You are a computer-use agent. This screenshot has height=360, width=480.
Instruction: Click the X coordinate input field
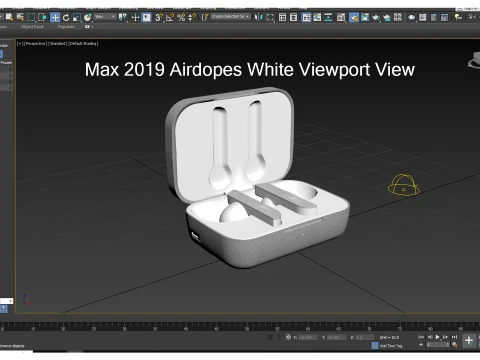(x=308, y=337)
